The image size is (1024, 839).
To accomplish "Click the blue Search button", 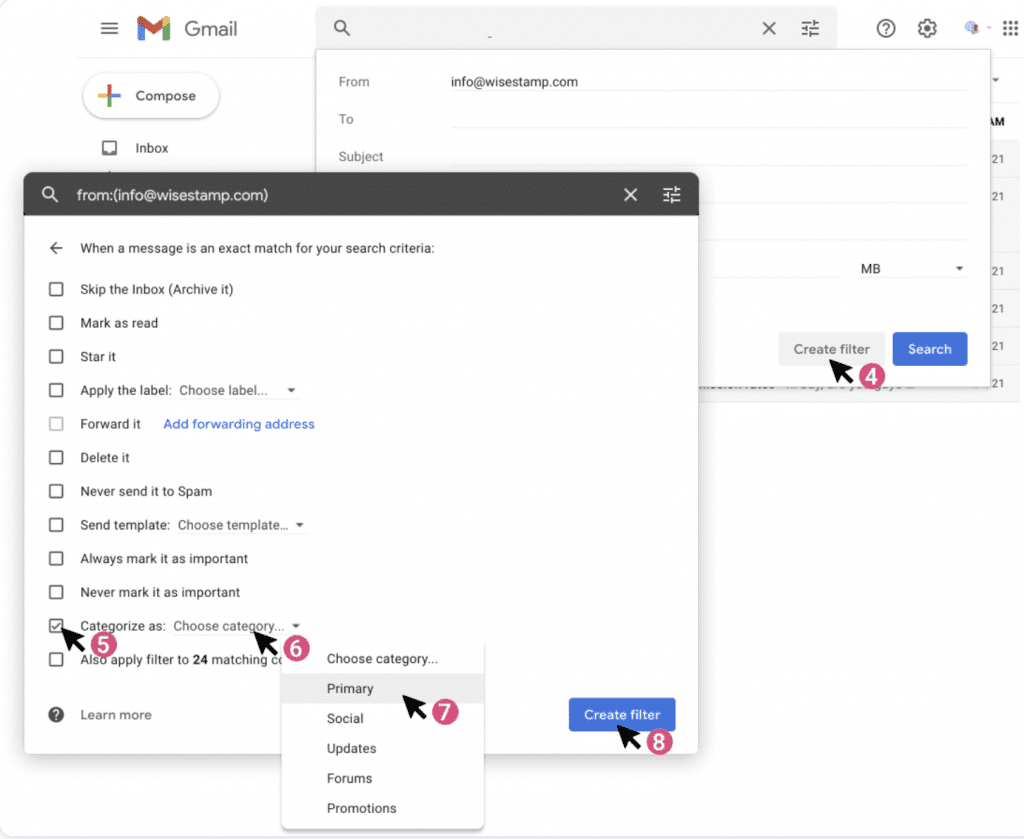I will click(x=929, y=349).
